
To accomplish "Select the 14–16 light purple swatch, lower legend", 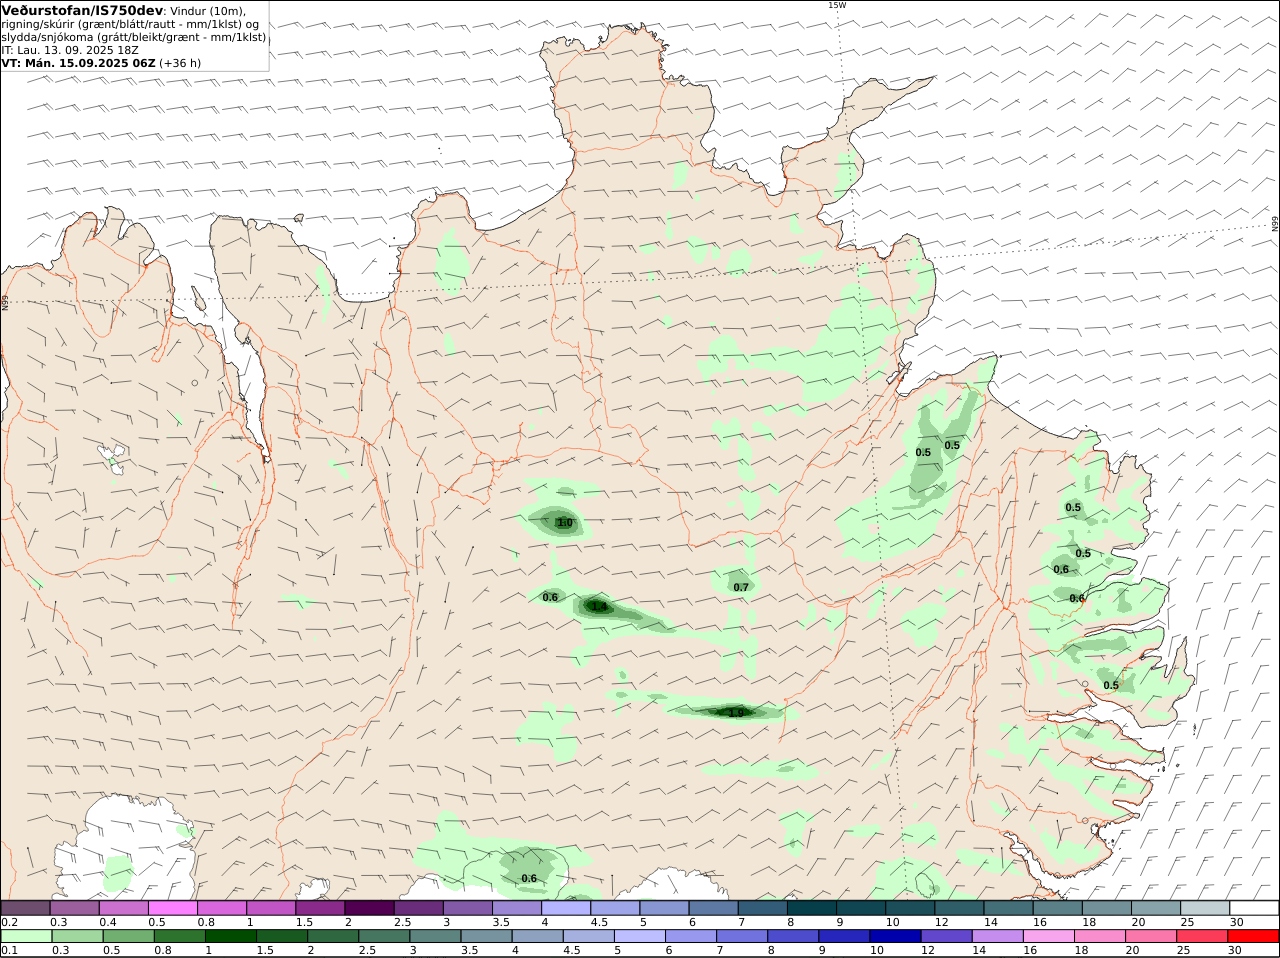I will pyautogui.click(x=996, y=936).
